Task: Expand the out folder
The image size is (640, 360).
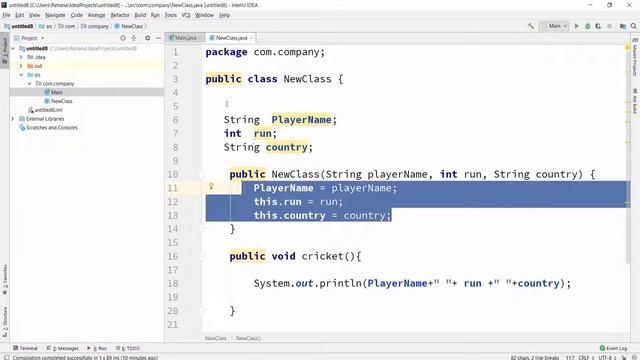Action: pyautogui.click(x=21, y=66)
